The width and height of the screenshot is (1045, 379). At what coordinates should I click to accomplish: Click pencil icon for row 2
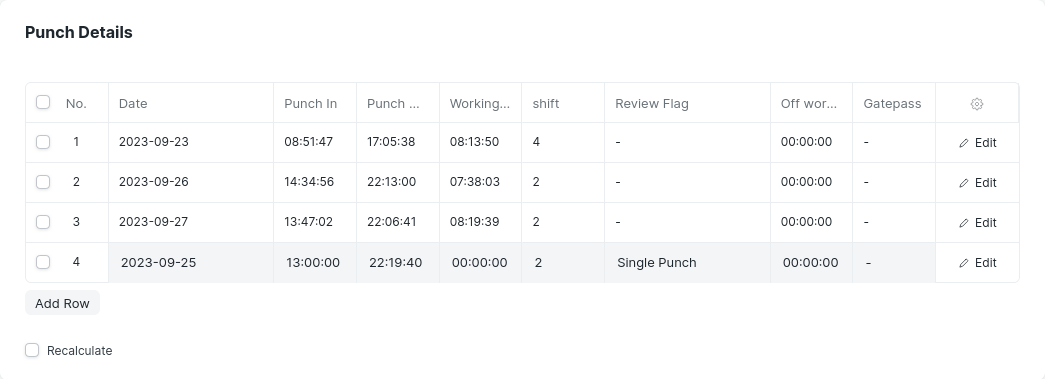coord(964,183)
